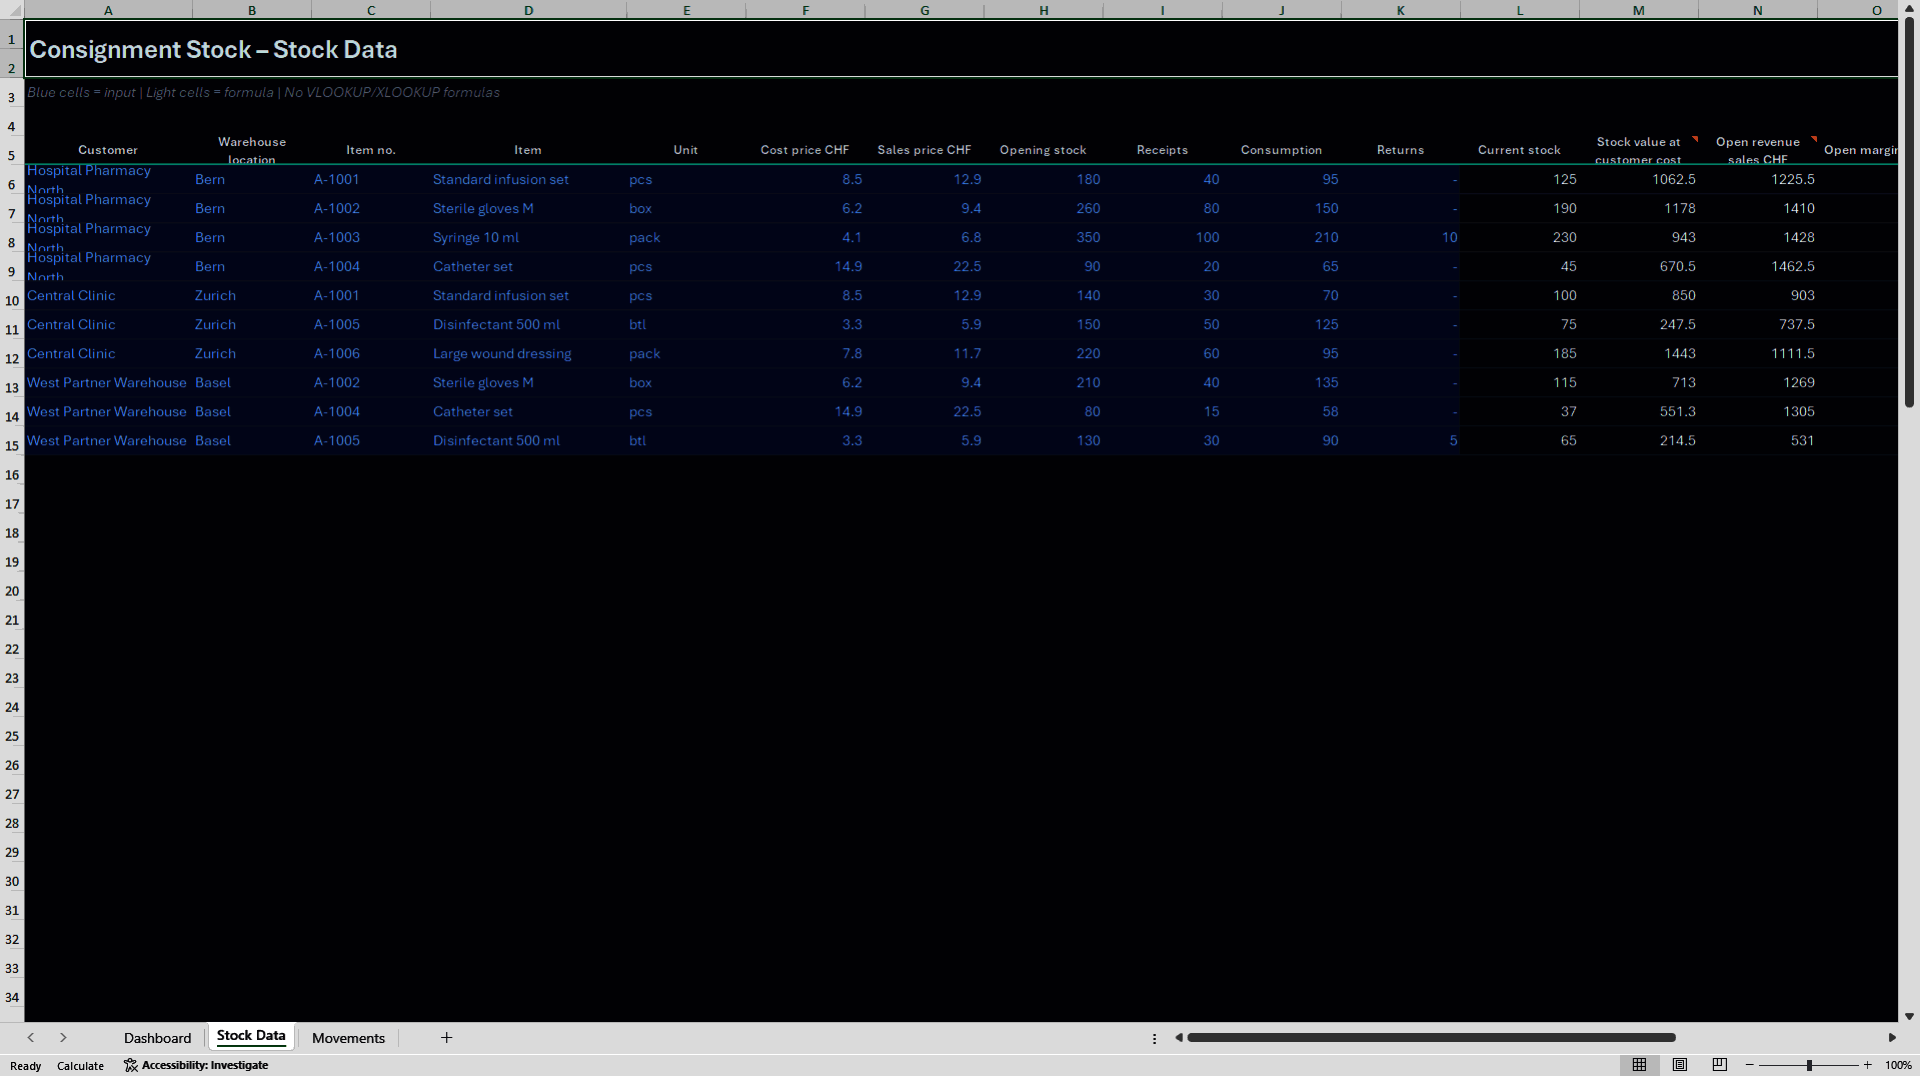Click scroll down arrow of vertical scrollbar
Viewport: 1920px width, 1076px height.
click(x=1909, y=1016)
